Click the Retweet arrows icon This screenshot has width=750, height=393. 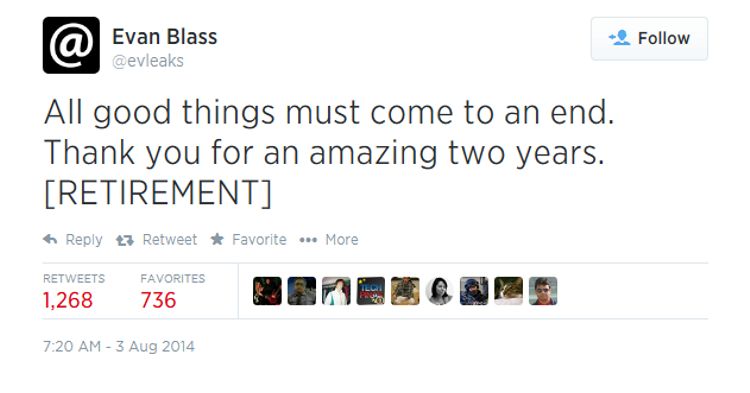(125, 240)
